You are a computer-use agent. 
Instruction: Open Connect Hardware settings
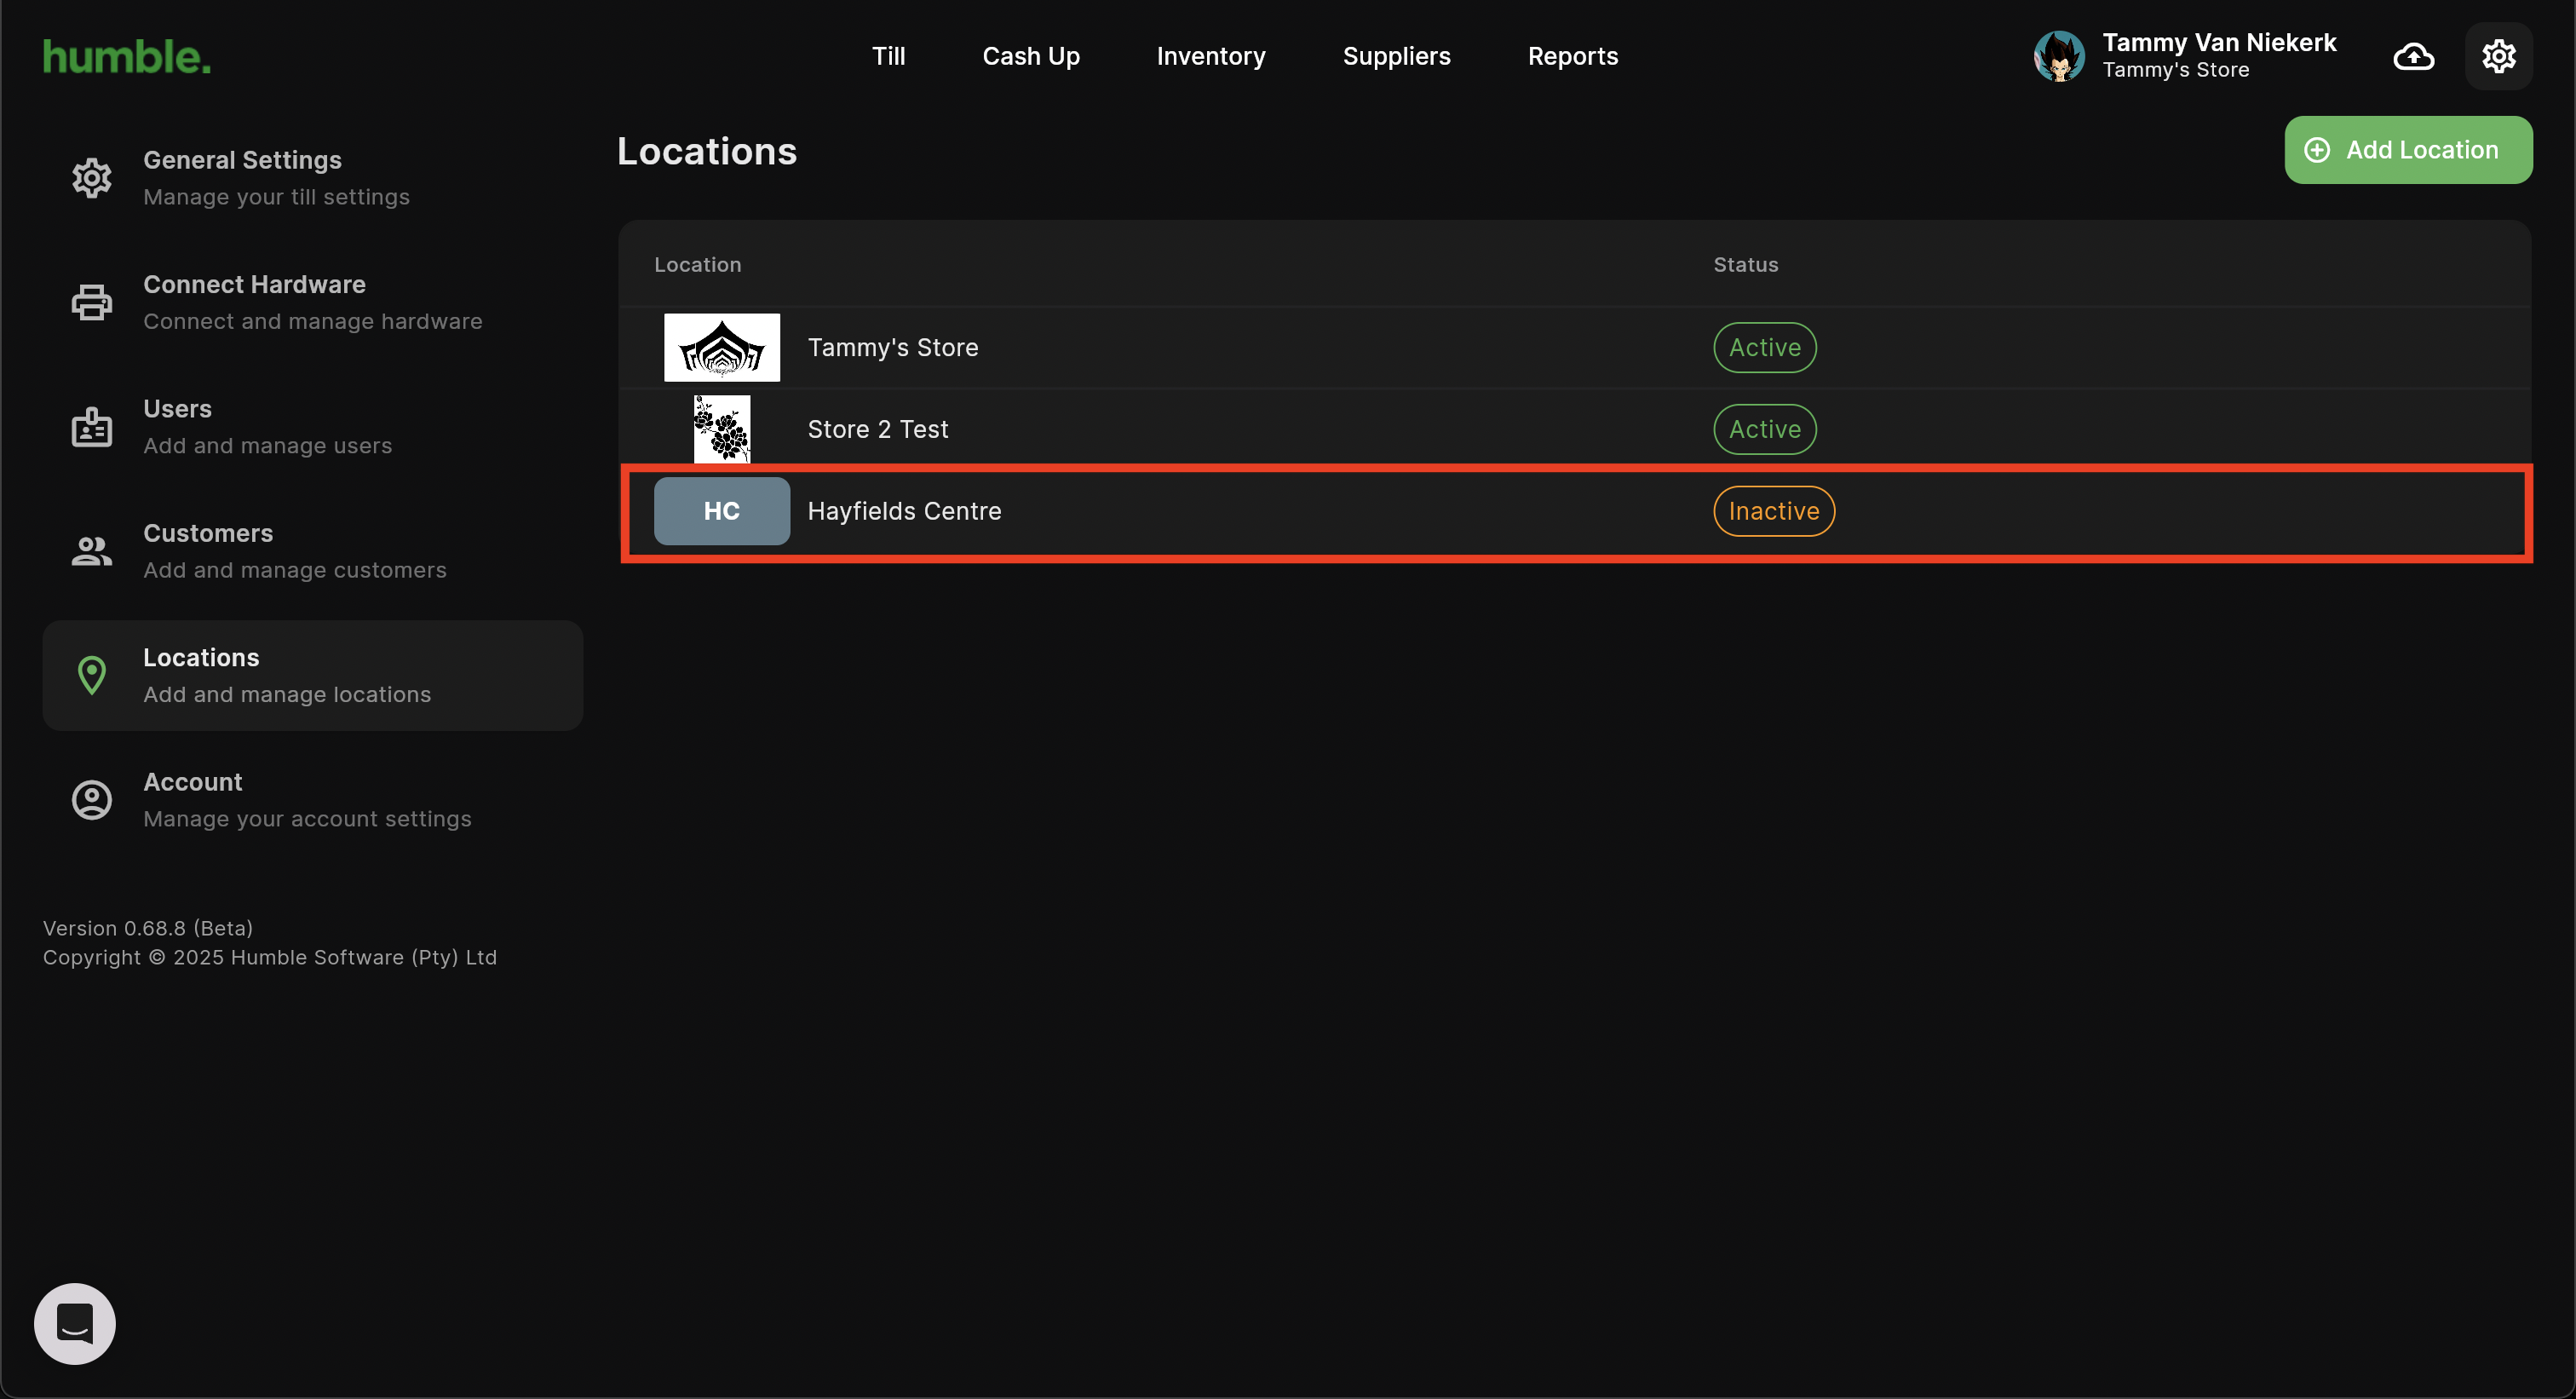click(x=312, y=302)
